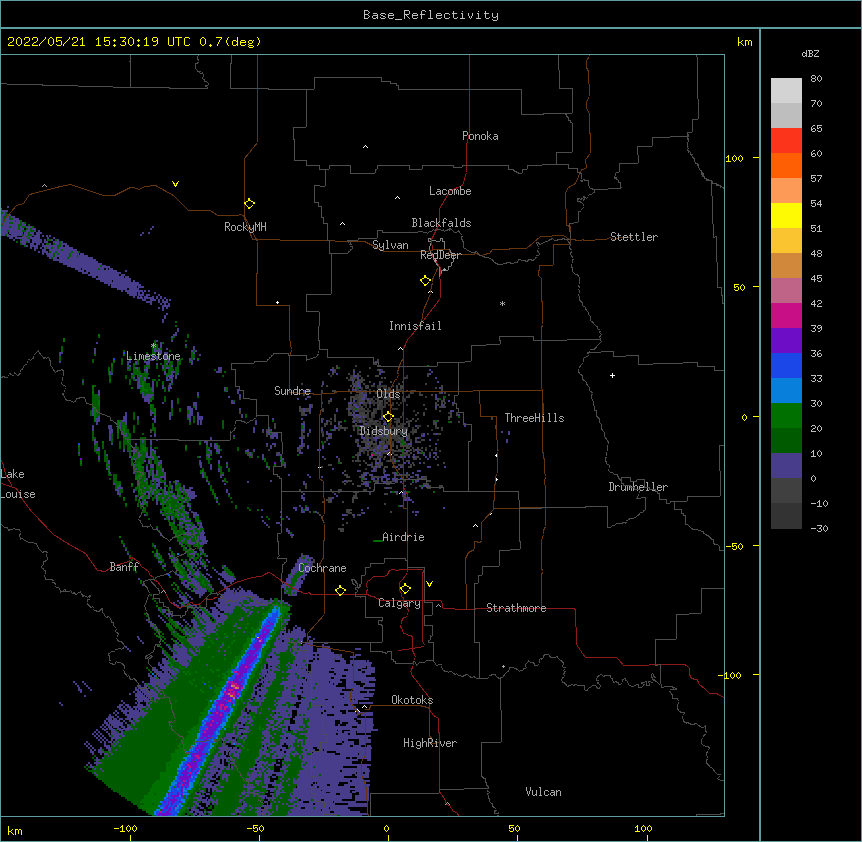The width and height of the screenshot is (862, 842).
Task: Click the yellow station marker near RockyMH
Action: tap(249, 203)
